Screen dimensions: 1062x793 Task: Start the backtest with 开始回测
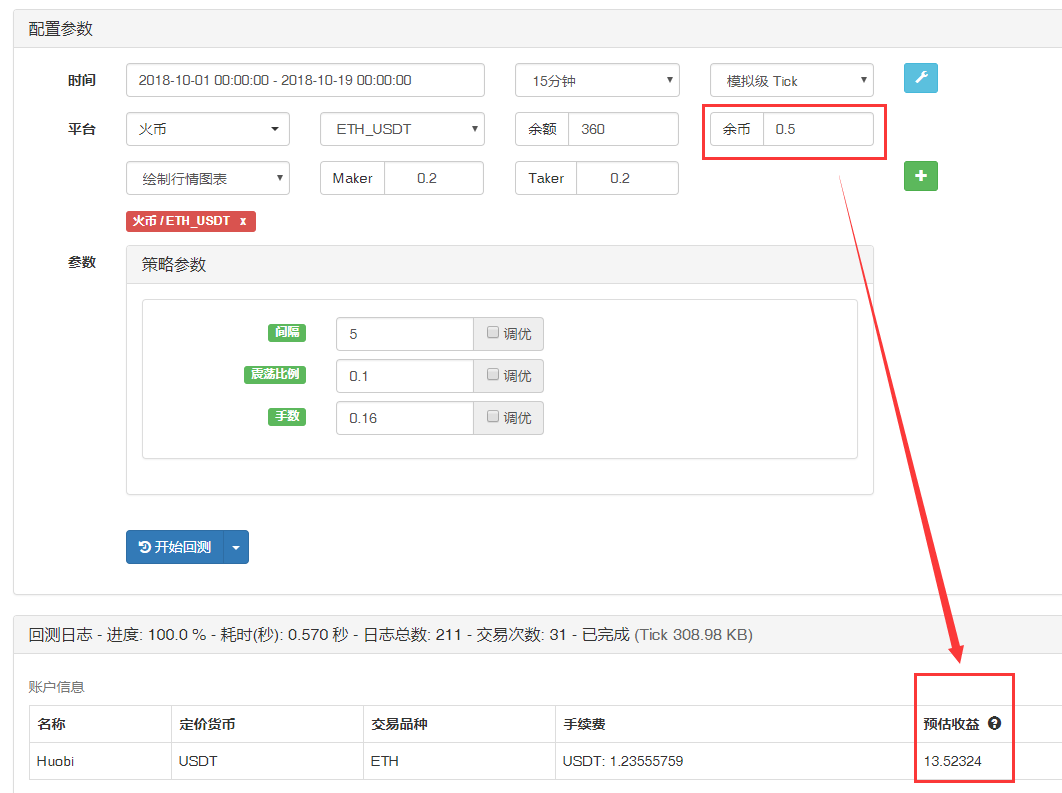(180, 547)
